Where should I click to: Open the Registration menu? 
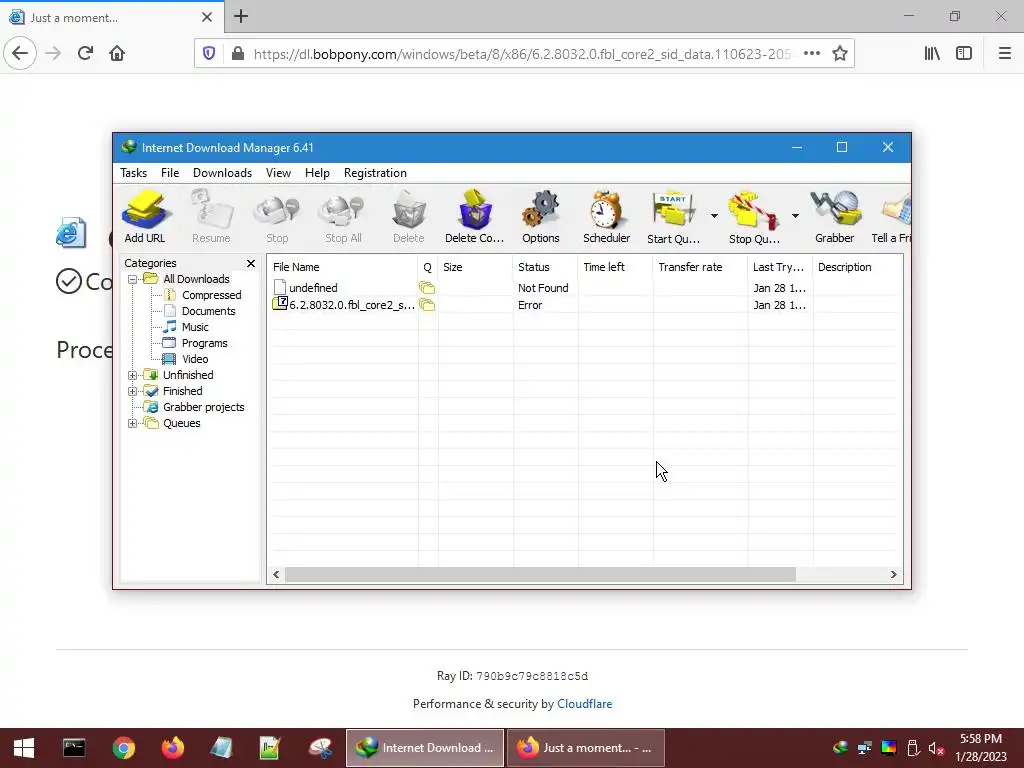pos(375,173)
